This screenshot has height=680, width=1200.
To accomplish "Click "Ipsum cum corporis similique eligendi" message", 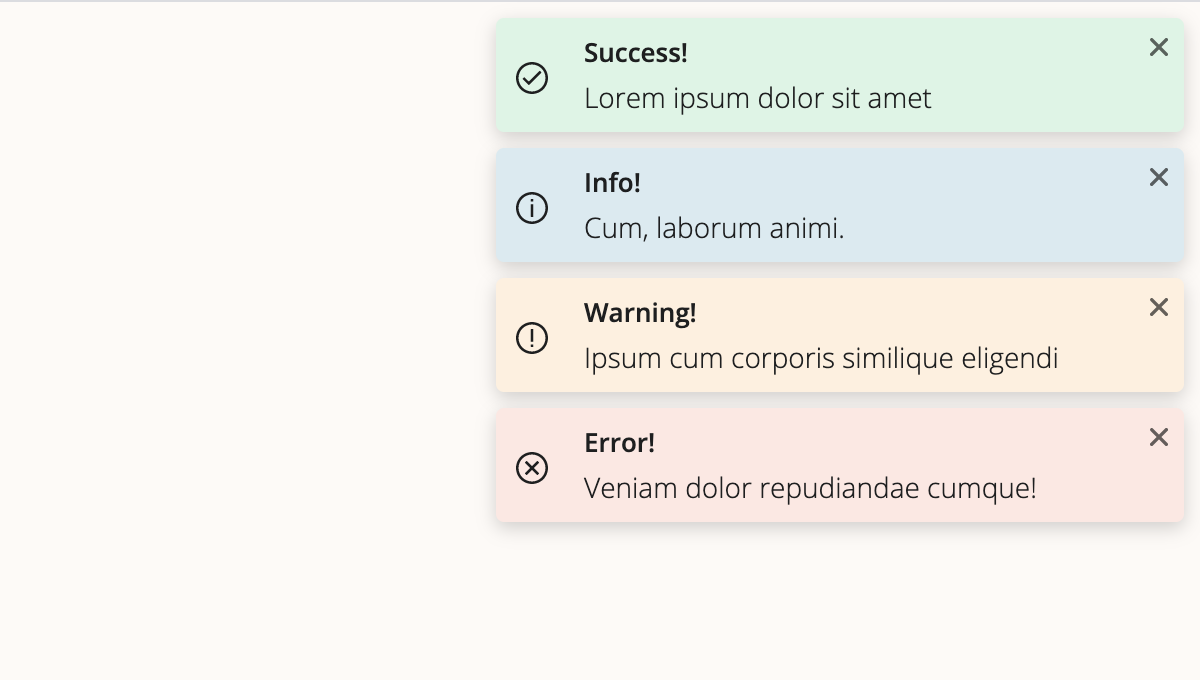I will tap(821, 359).
